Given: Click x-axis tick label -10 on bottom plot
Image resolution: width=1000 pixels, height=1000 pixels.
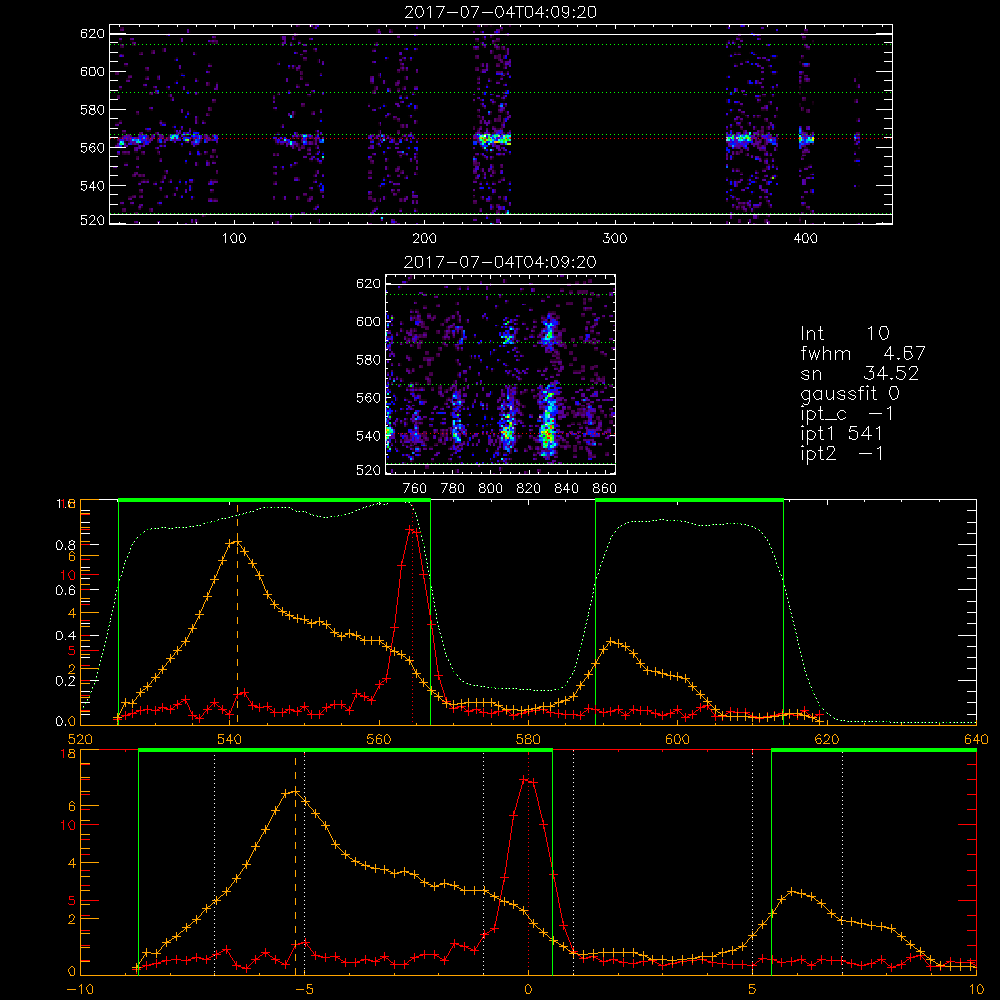Looking at the screenshot, I should 80,989.
